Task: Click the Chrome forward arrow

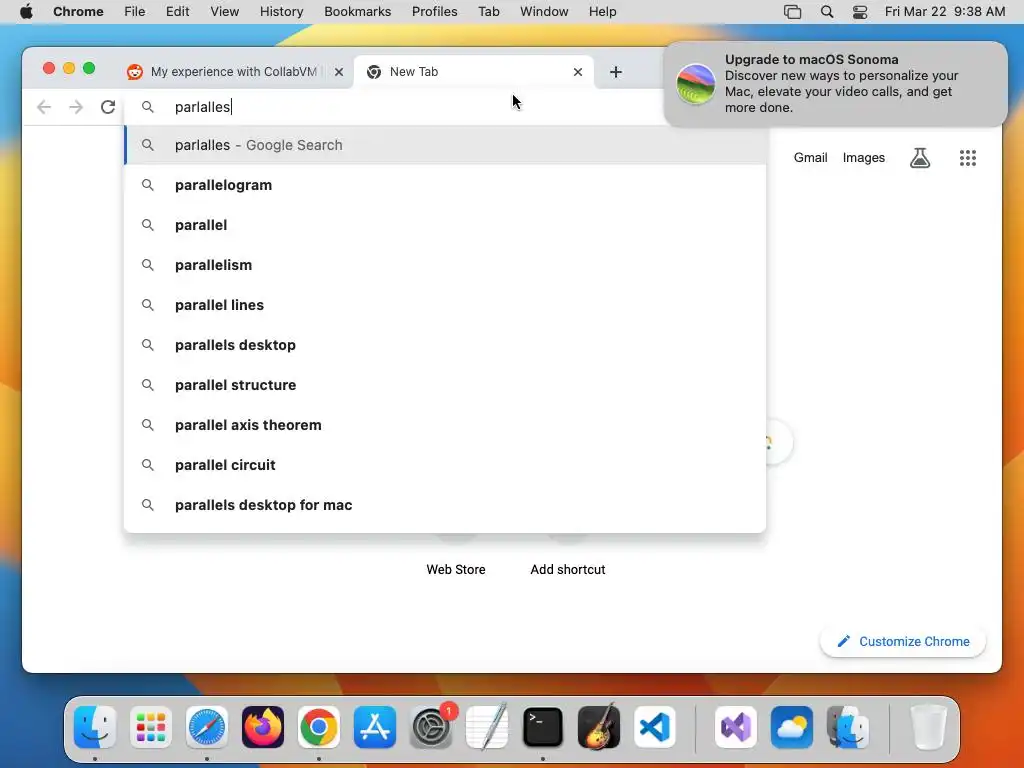Action: (x=76, y=107)
